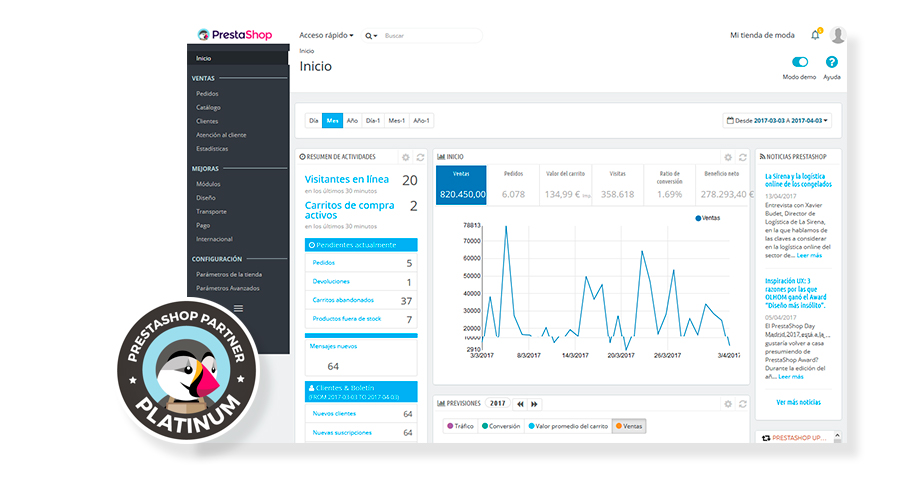Select the Mes-1 period button
The height and width of the screenshot is (477, 899).
tap(397, 120)
